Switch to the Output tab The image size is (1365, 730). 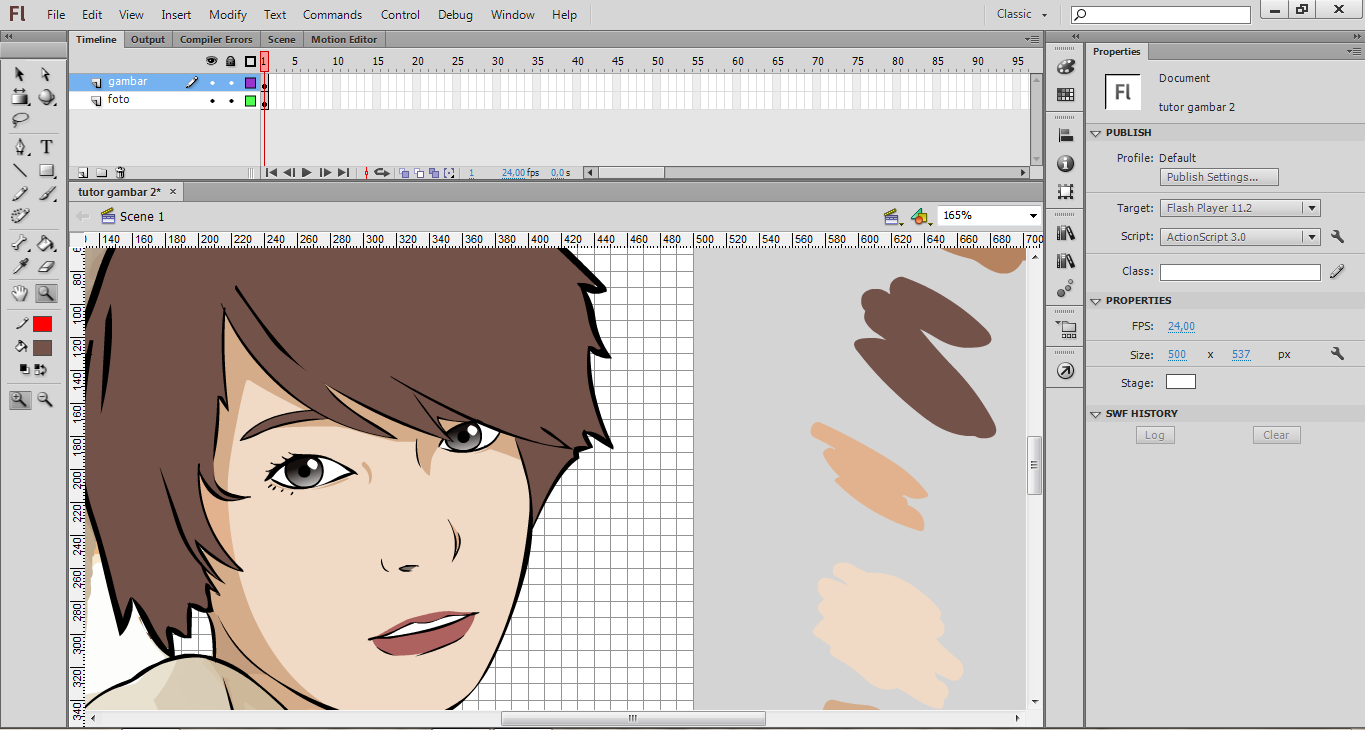pos(148,40)
